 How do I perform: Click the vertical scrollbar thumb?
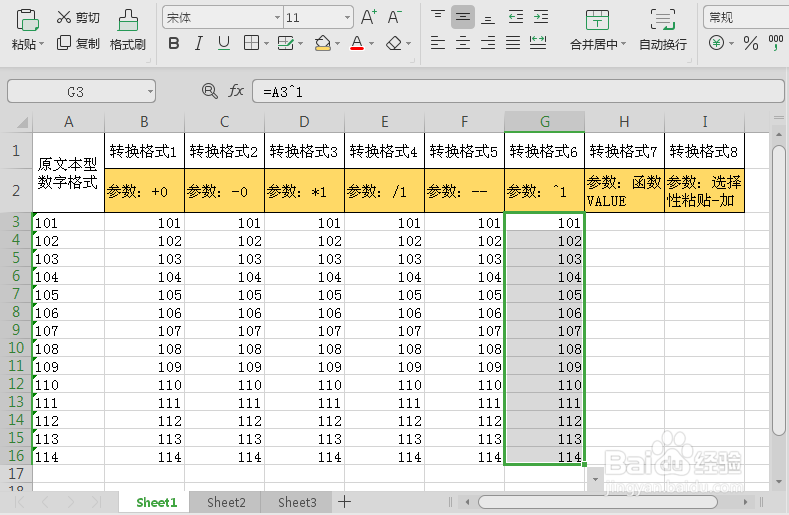(778, 290)
